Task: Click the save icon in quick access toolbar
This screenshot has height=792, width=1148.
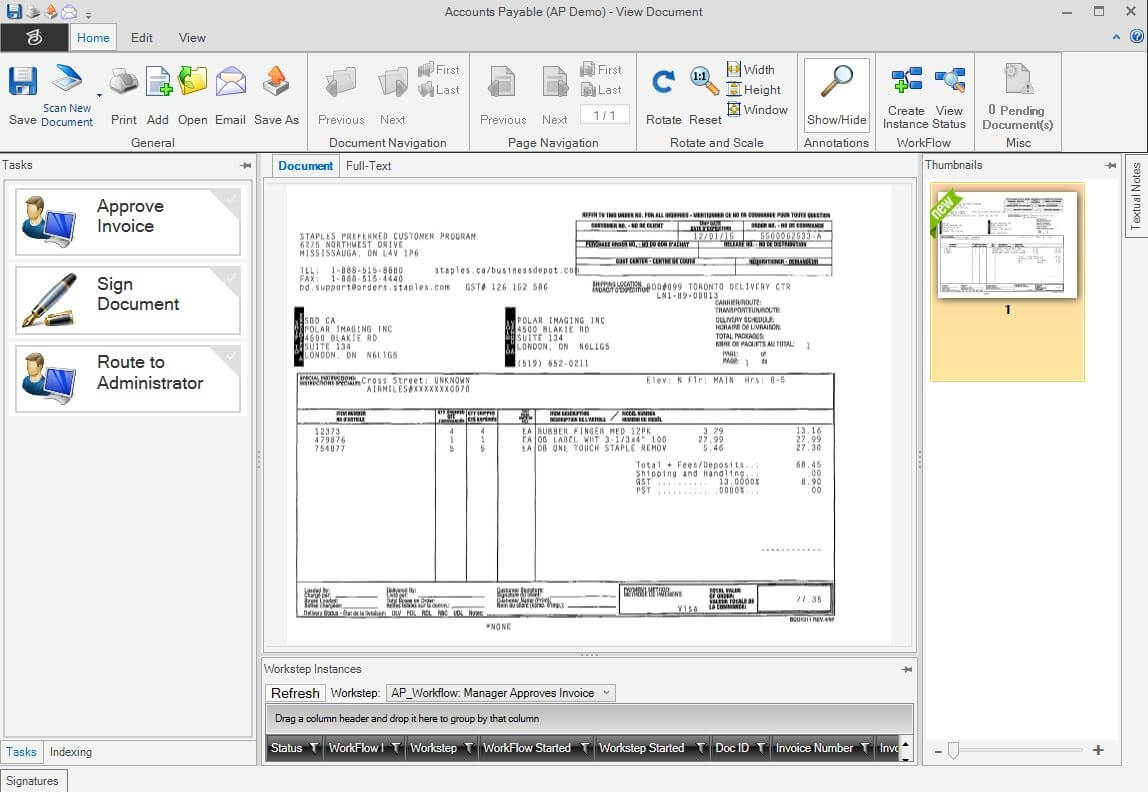Action: [14, 11]
